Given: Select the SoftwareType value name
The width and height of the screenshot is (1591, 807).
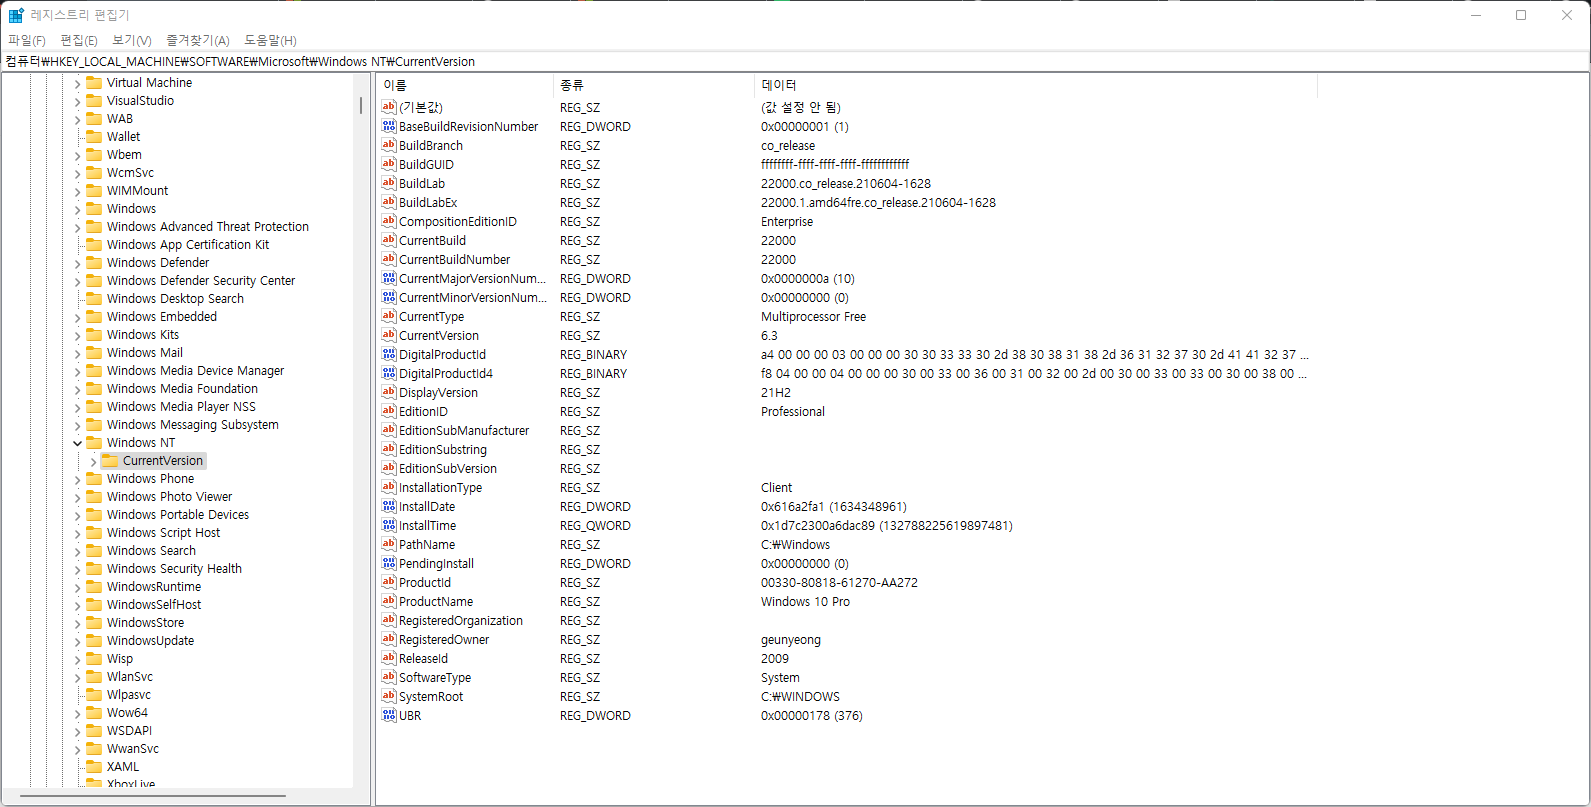Looking at the screenshot, I should tap(435, 677).
